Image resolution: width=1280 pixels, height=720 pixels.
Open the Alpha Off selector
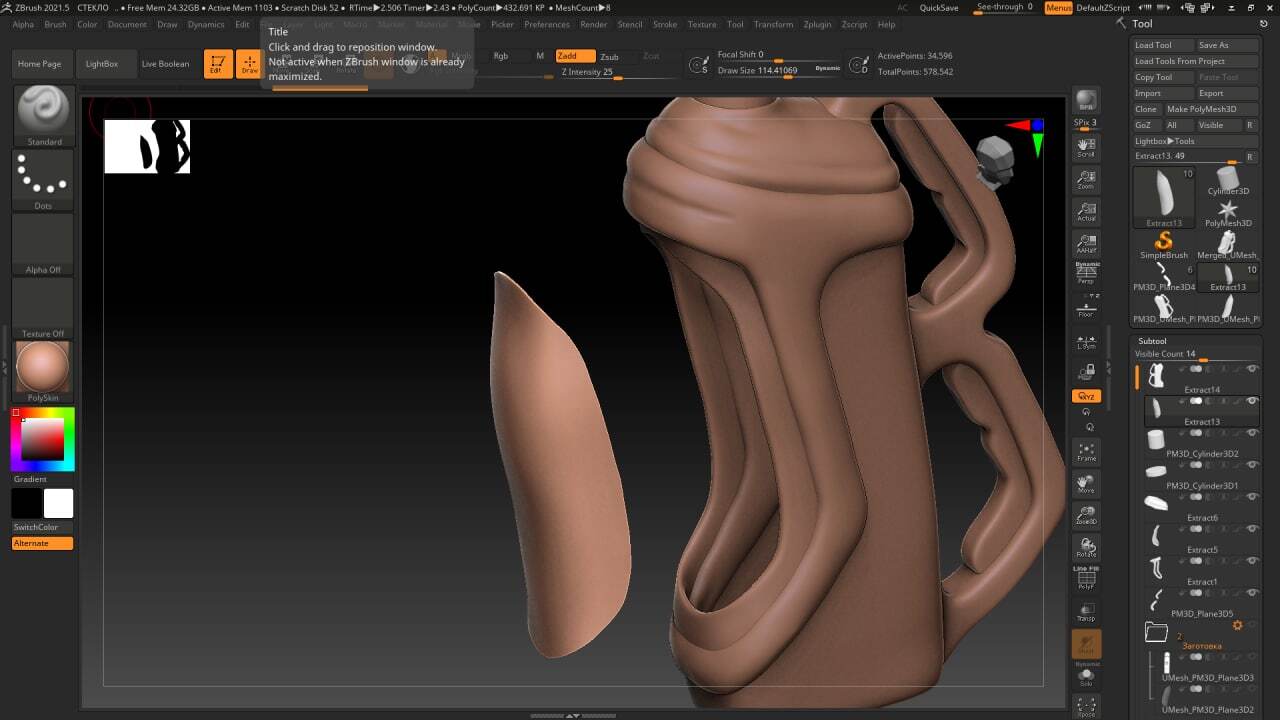coord(43,244)
